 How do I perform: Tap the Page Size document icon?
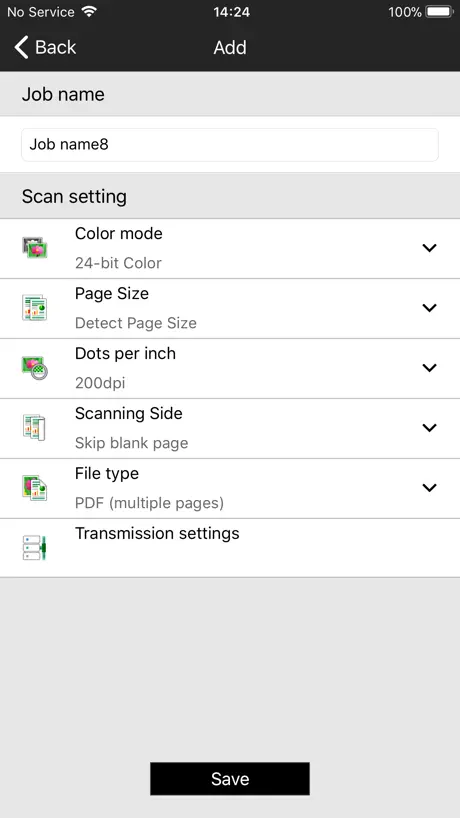tap(35, 307)
